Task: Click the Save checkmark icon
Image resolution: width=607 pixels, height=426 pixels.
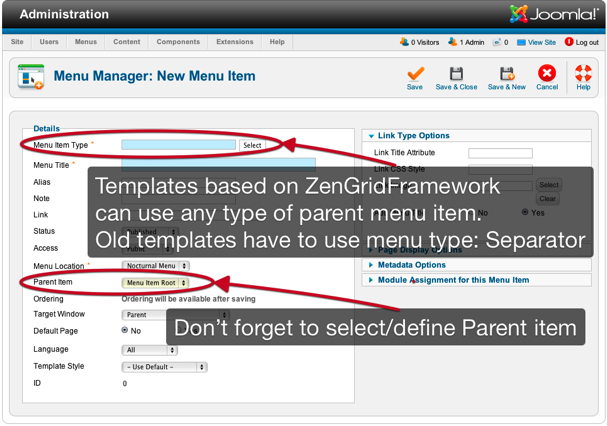Action: coord(415,73)
